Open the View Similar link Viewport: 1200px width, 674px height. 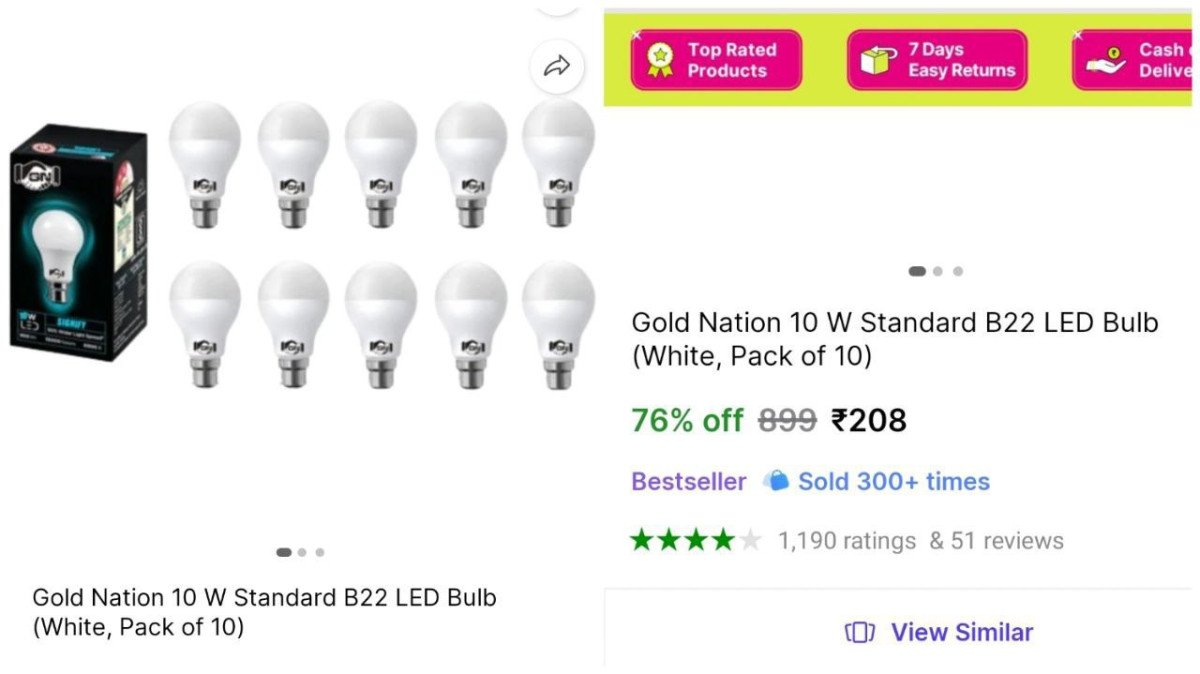click(961, 632)
